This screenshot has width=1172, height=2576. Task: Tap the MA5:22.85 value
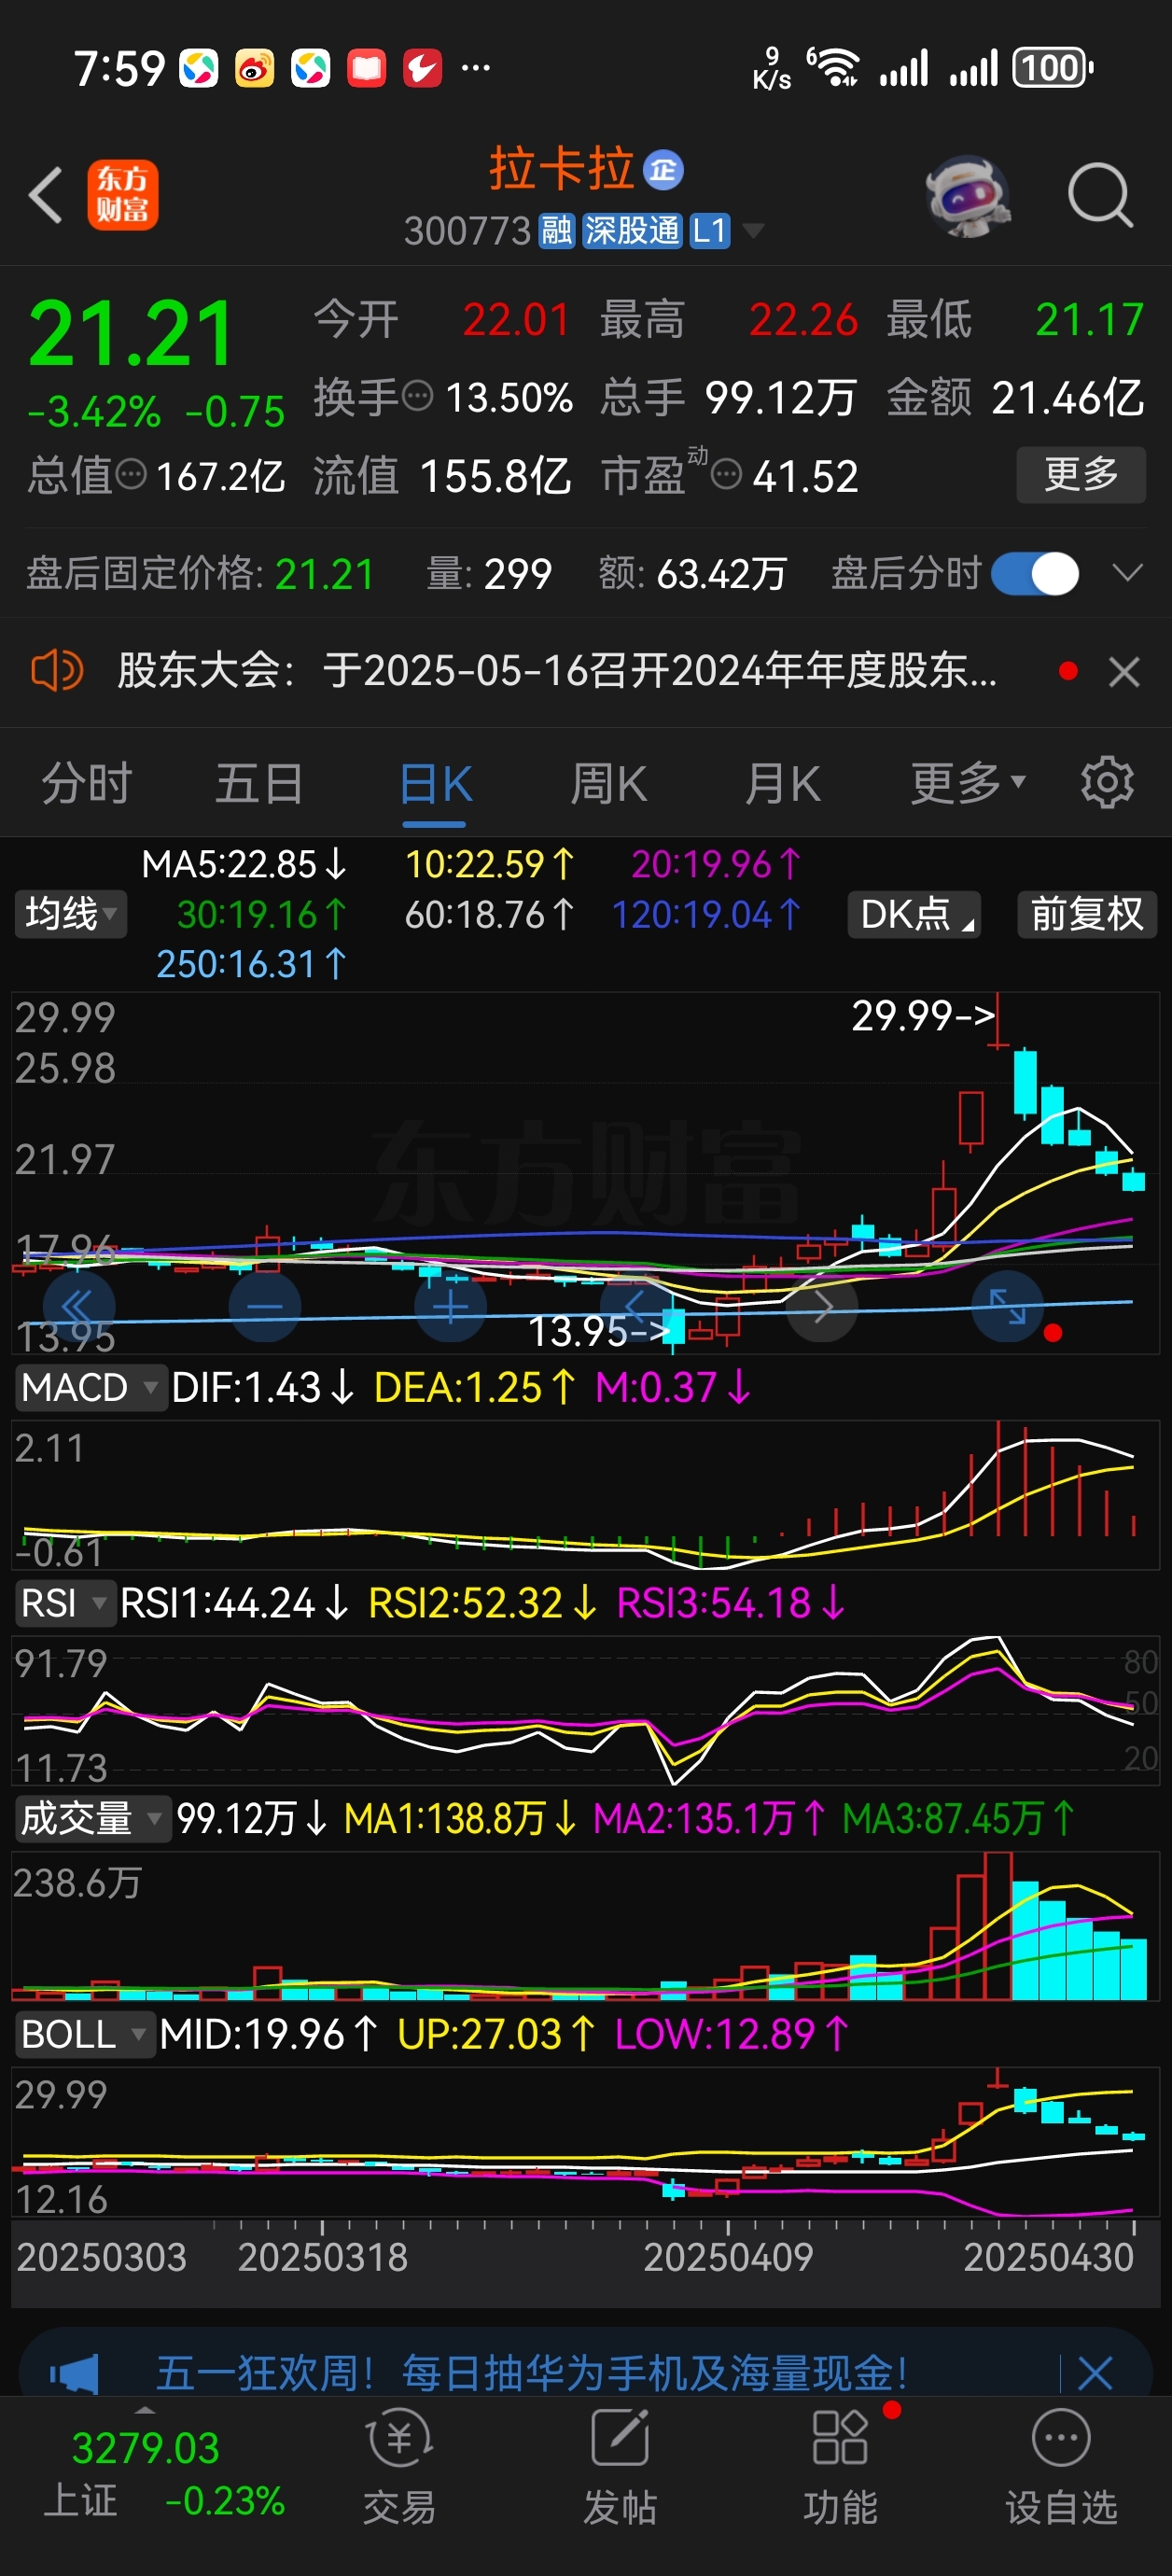(244, 864)
